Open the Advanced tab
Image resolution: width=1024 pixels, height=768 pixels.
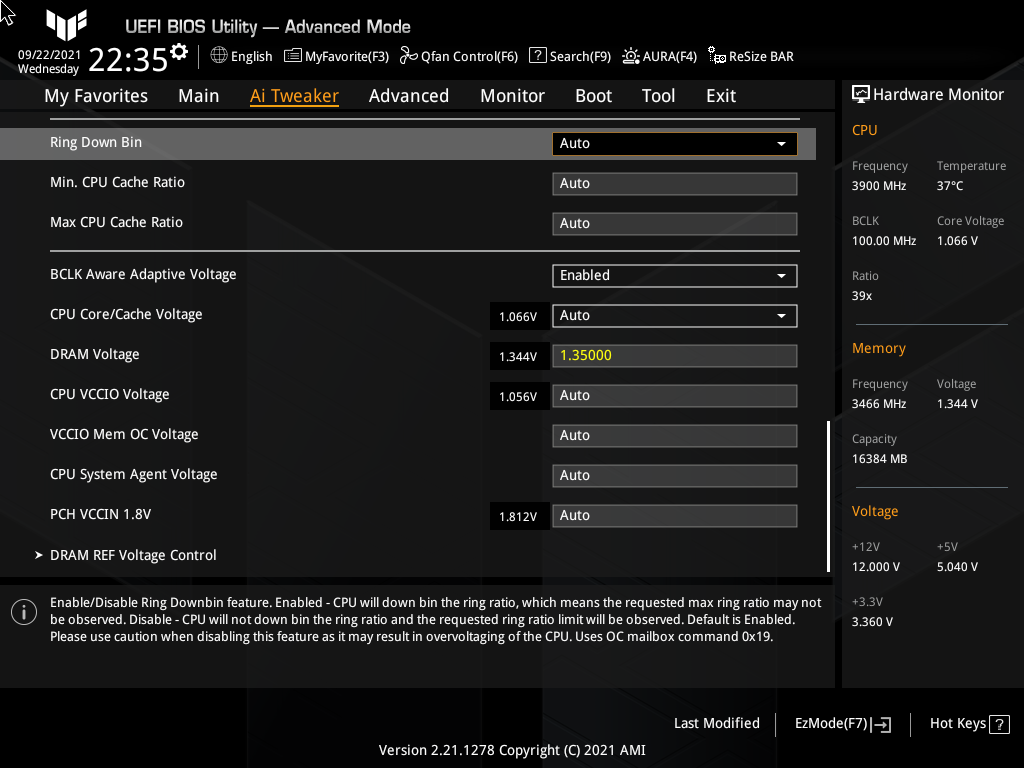(x=409, y=96)
